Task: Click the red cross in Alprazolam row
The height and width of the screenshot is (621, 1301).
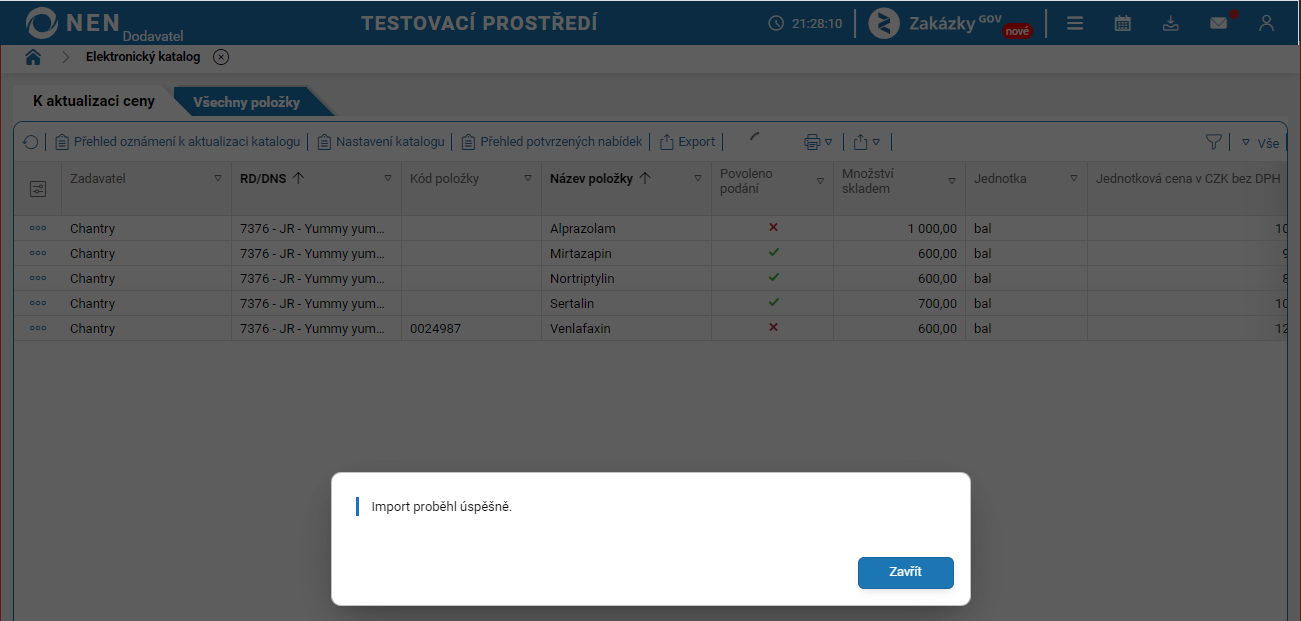Action: 773,227
